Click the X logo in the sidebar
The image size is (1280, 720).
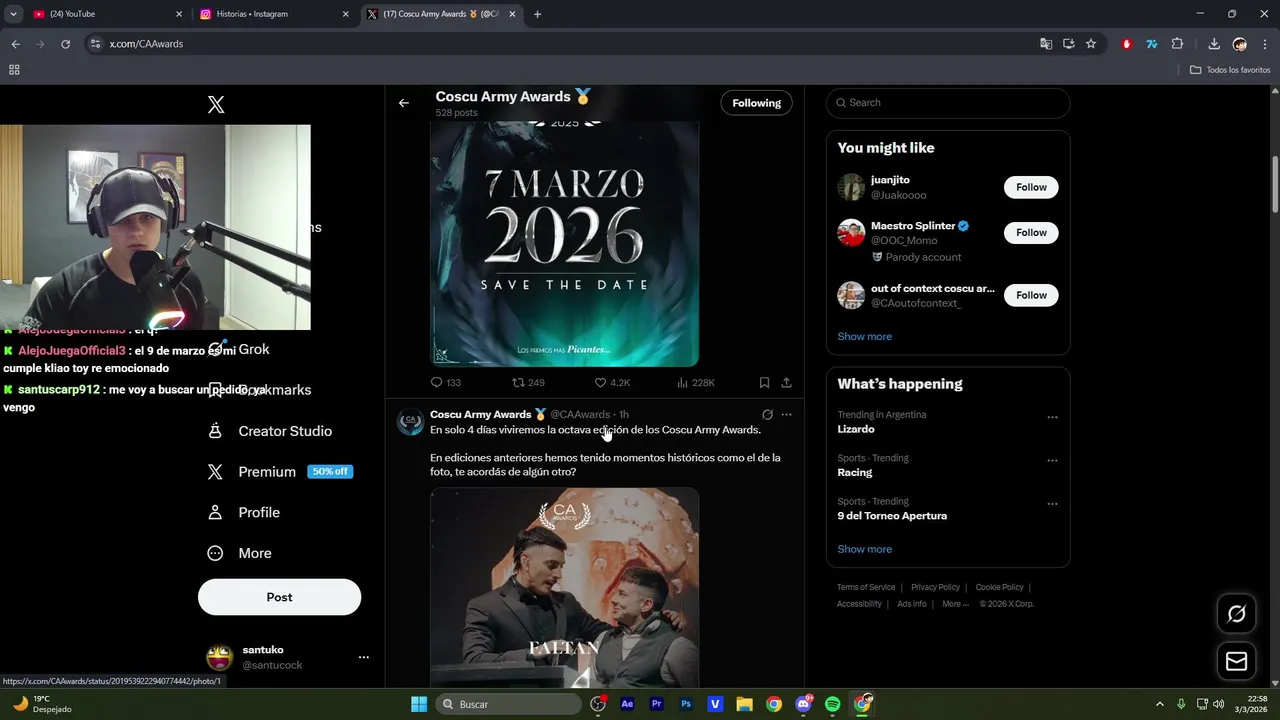tap(216, 105)
